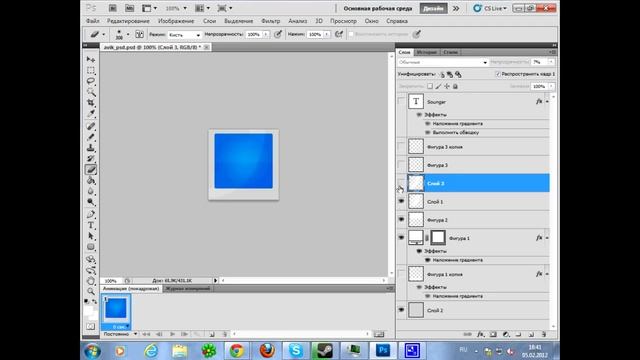Click the layer style fx icon at the Layers panel bottom
Image resolution: width=640 pixels, height=360 pixels.
tap(480, 334)
